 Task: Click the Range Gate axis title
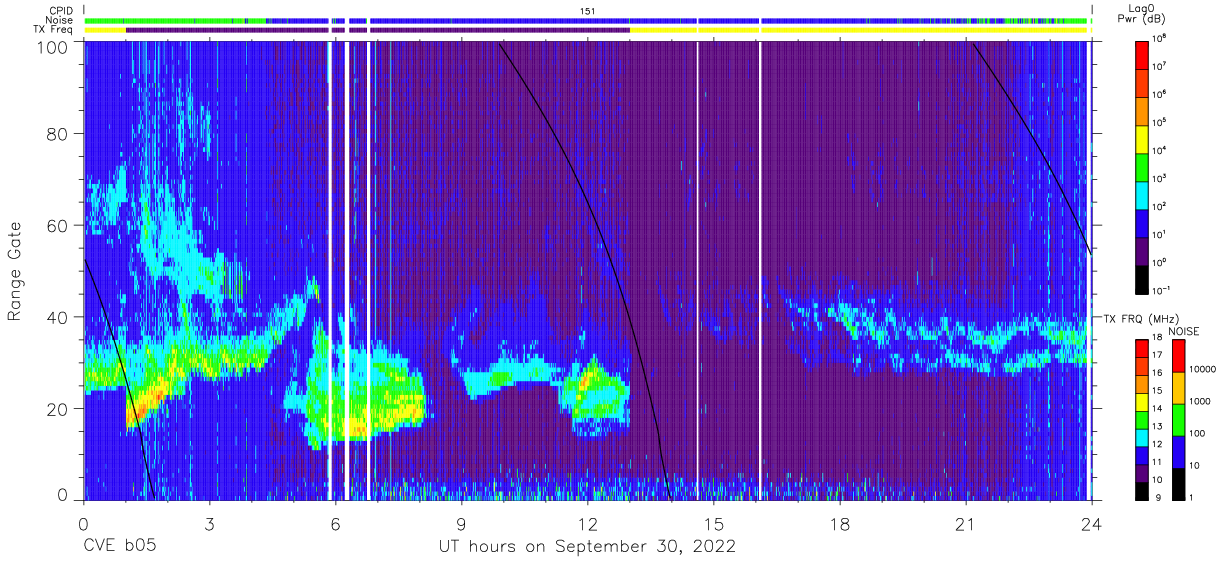coord(15,272)
